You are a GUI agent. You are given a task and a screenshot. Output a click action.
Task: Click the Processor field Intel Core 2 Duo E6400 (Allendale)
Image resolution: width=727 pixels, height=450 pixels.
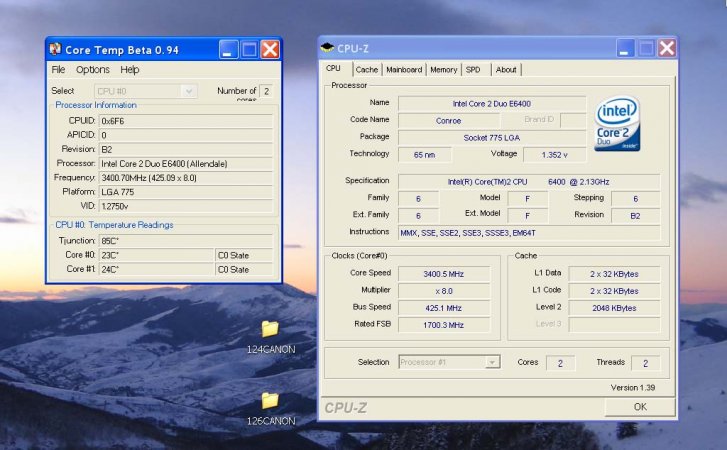pos(185,164)
